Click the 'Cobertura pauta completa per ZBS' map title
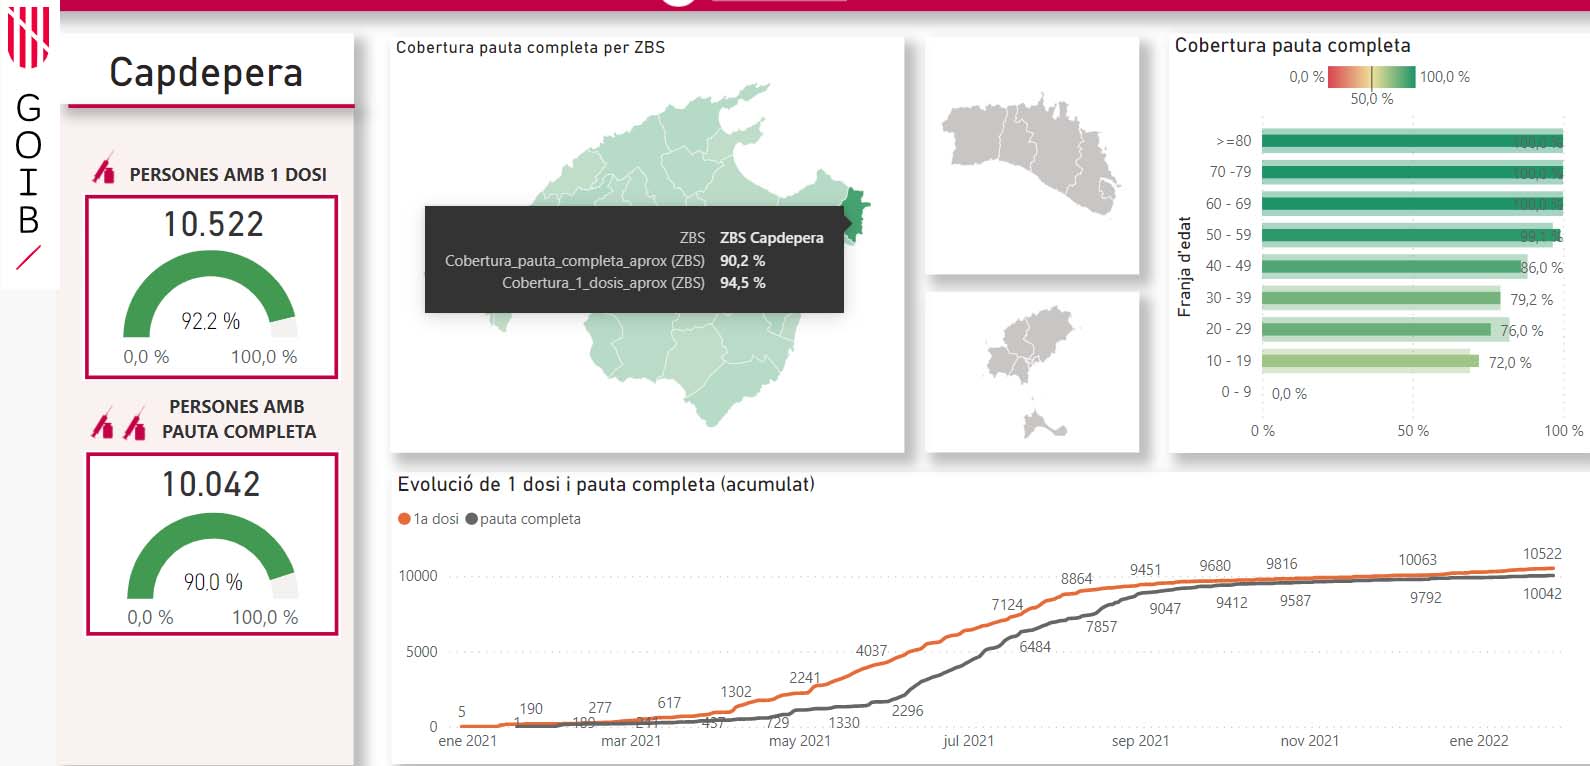This screenshot has width=1590, height=766. pyautogui.click(x=530, y=47)
